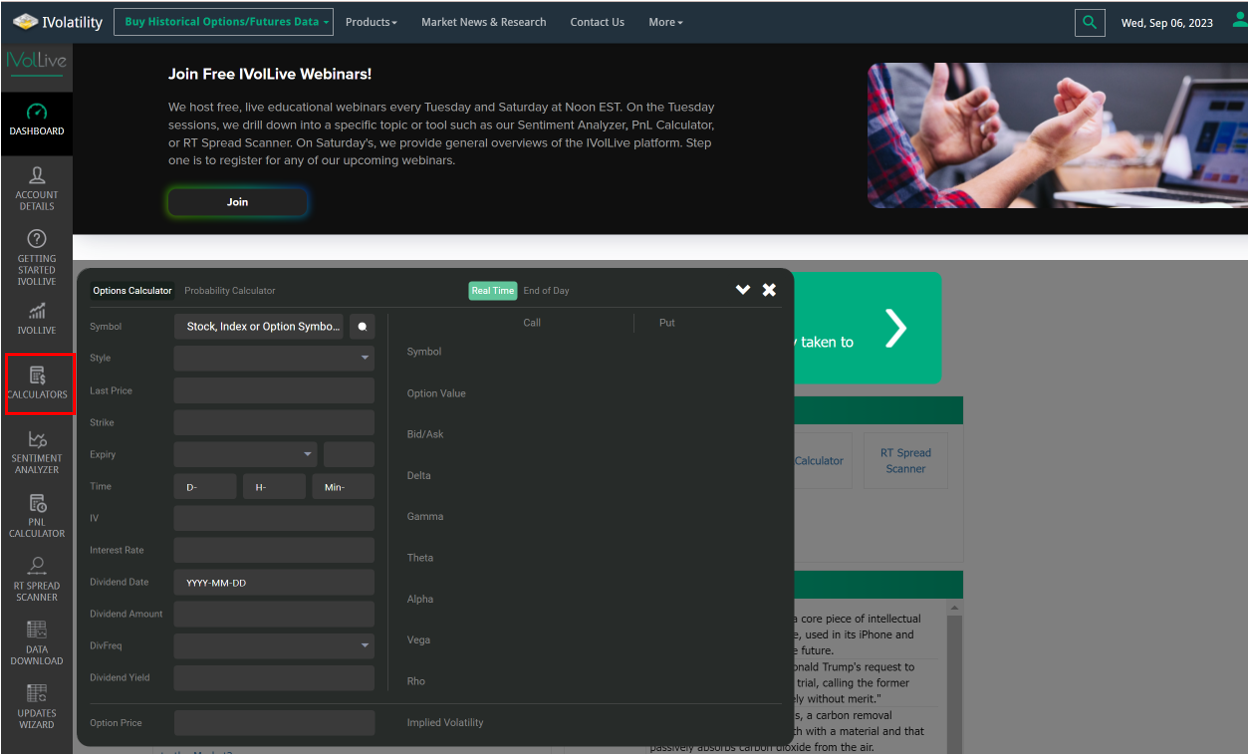Click the green banner right arrow

tap(896, 328)
